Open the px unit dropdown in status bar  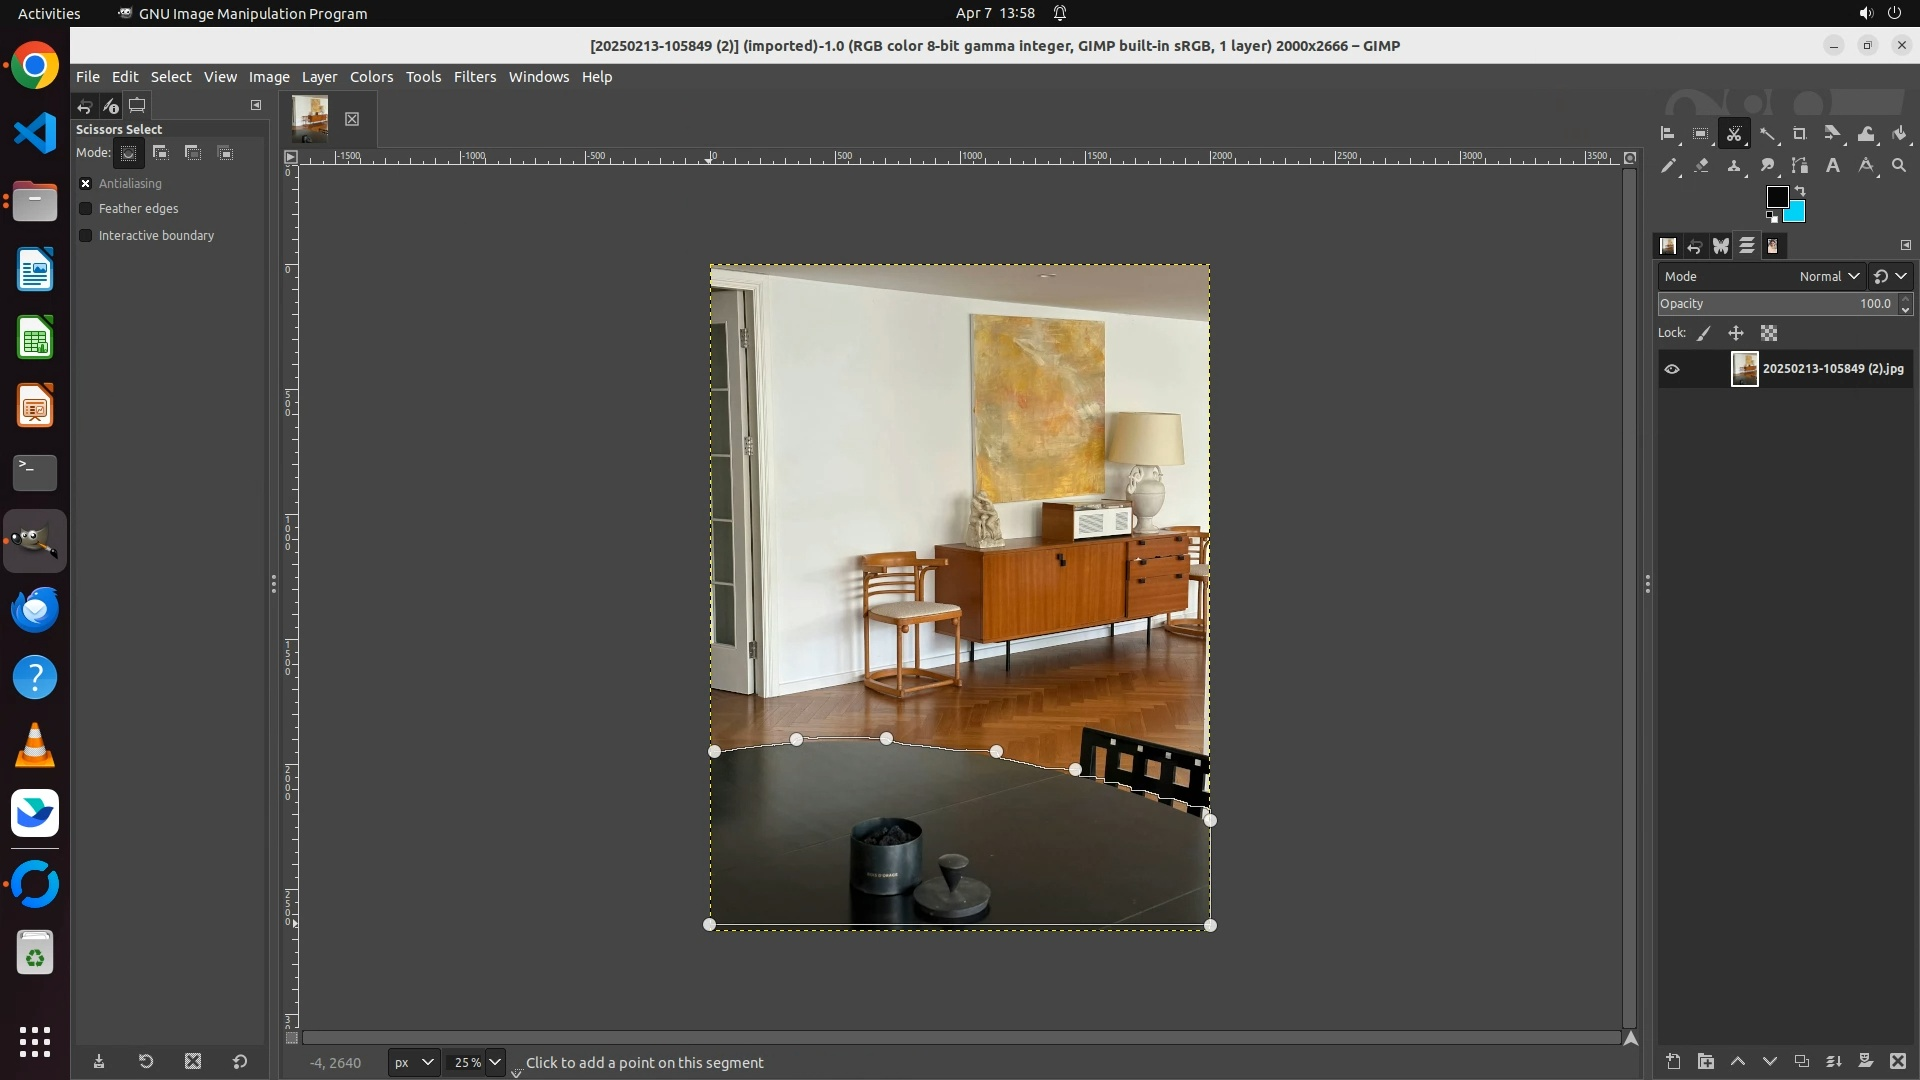413,1062
